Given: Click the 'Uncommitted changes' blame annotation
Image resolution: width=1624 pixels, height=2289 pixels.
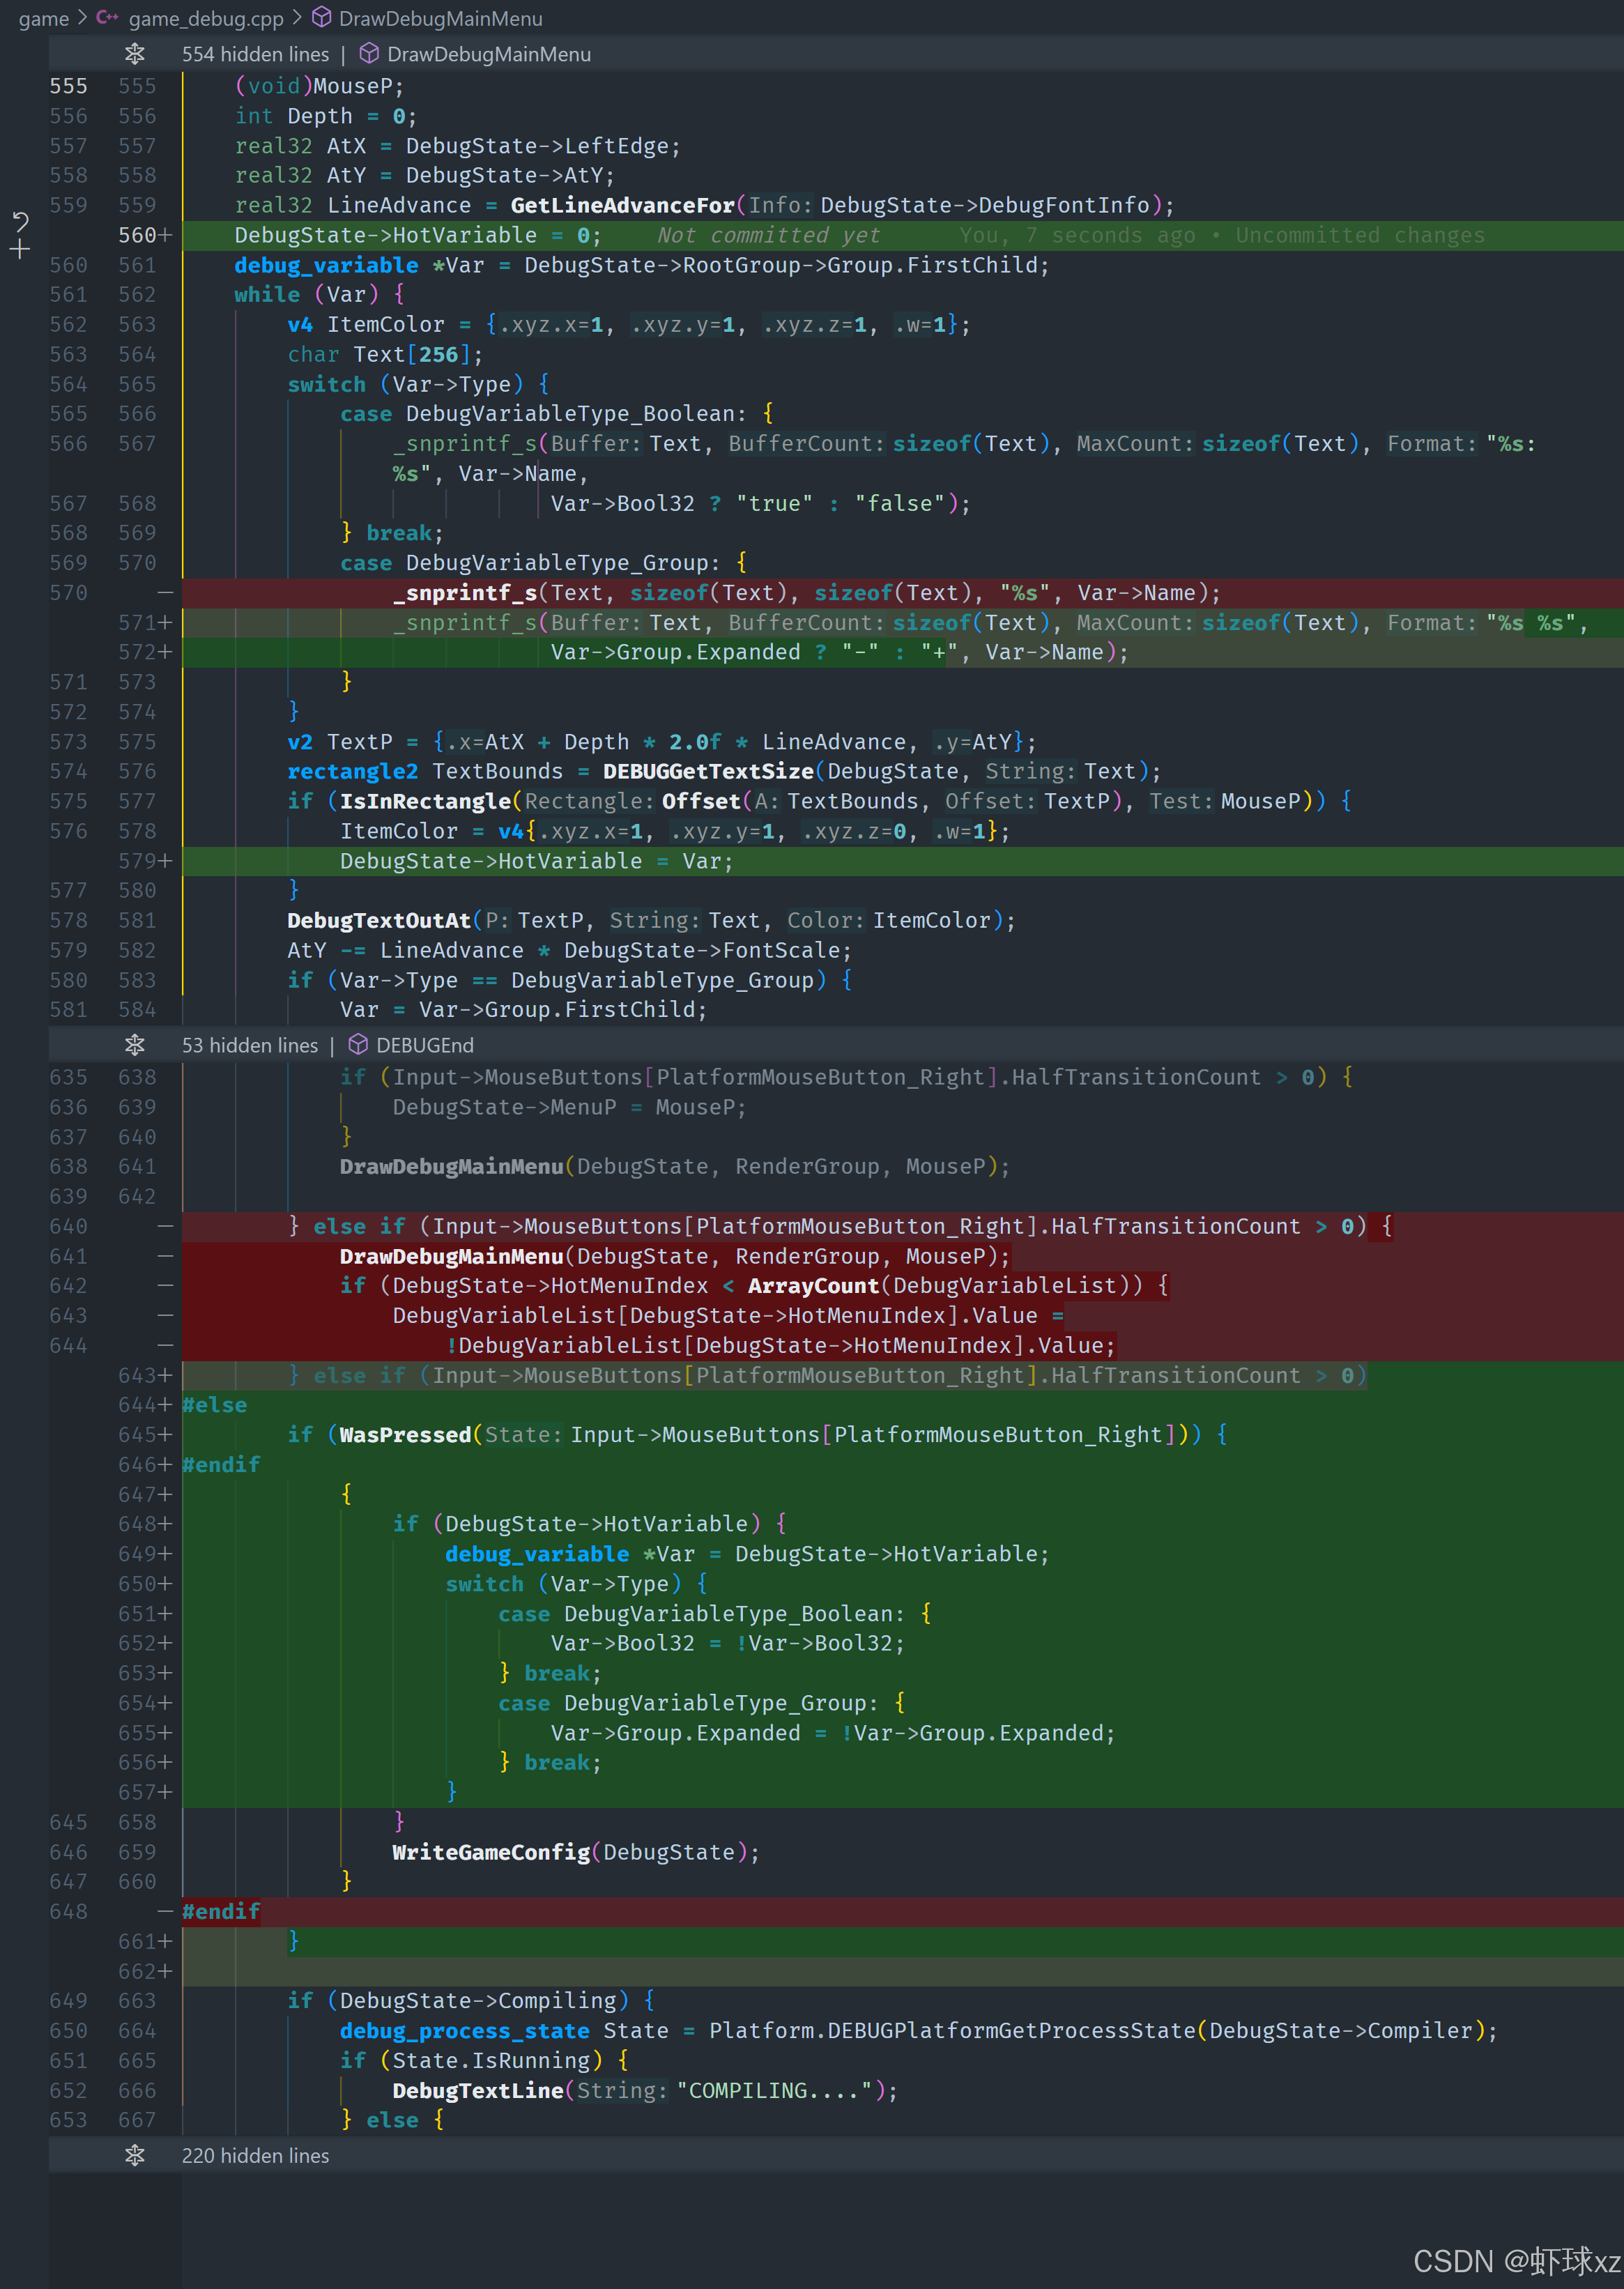Looking at the screenshot, I should 1359,235.
